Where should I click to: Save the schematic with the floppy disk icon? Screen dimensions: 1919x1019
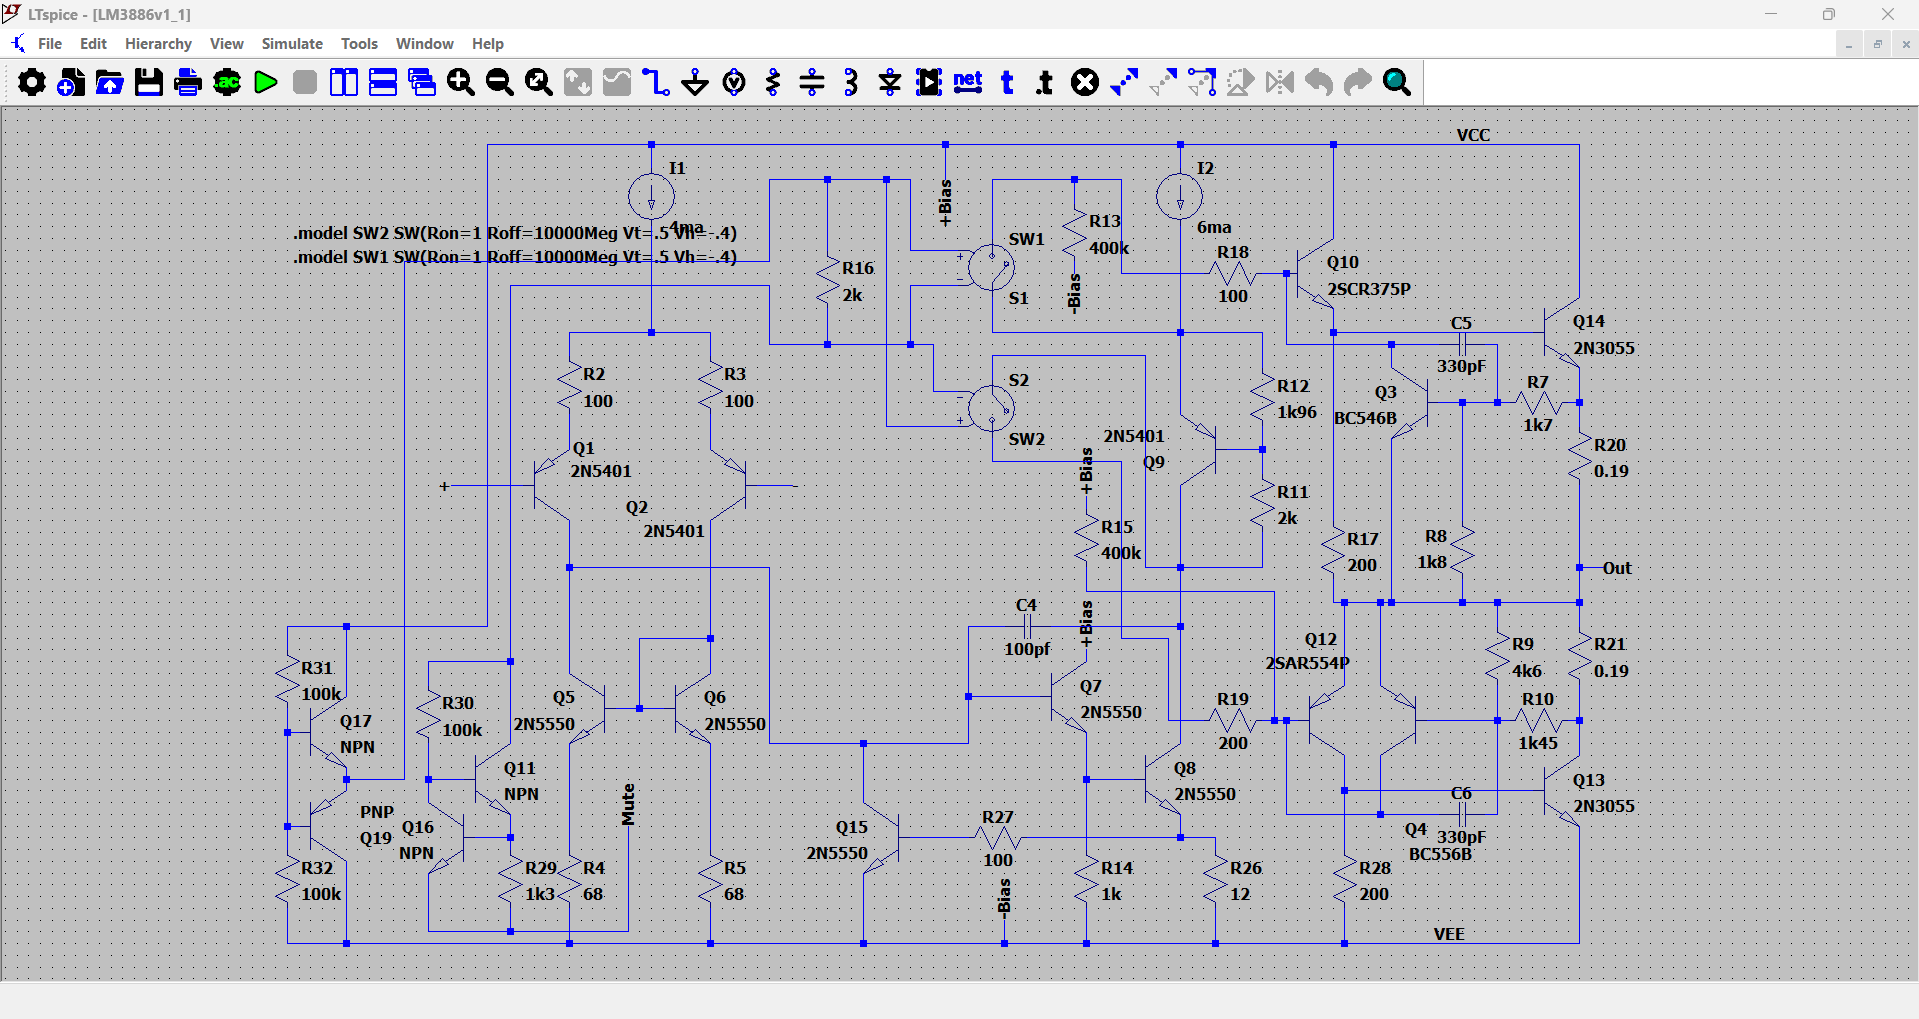pyautogui.click(x=149, y=82)
